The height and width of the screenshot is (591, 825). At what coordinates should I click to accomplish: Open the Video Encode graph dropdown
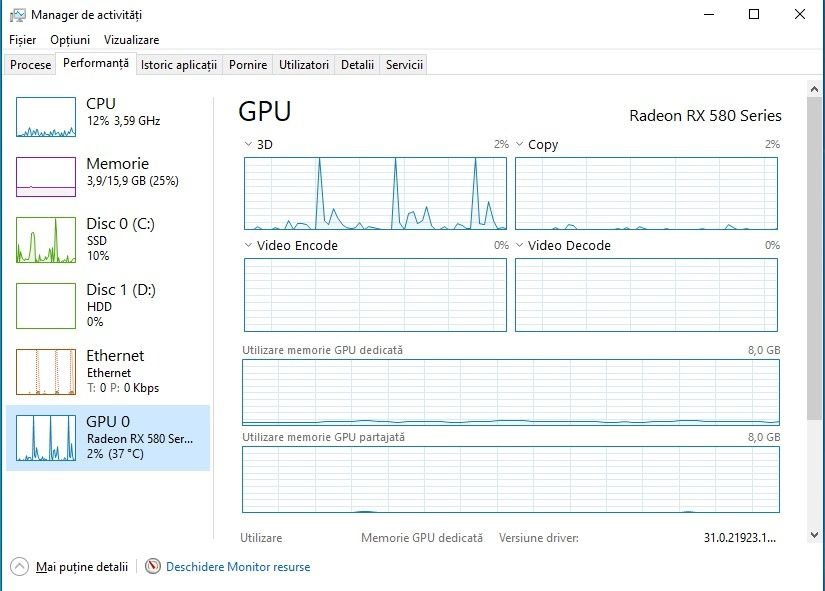pyautogui.click(x=249, y=246)
